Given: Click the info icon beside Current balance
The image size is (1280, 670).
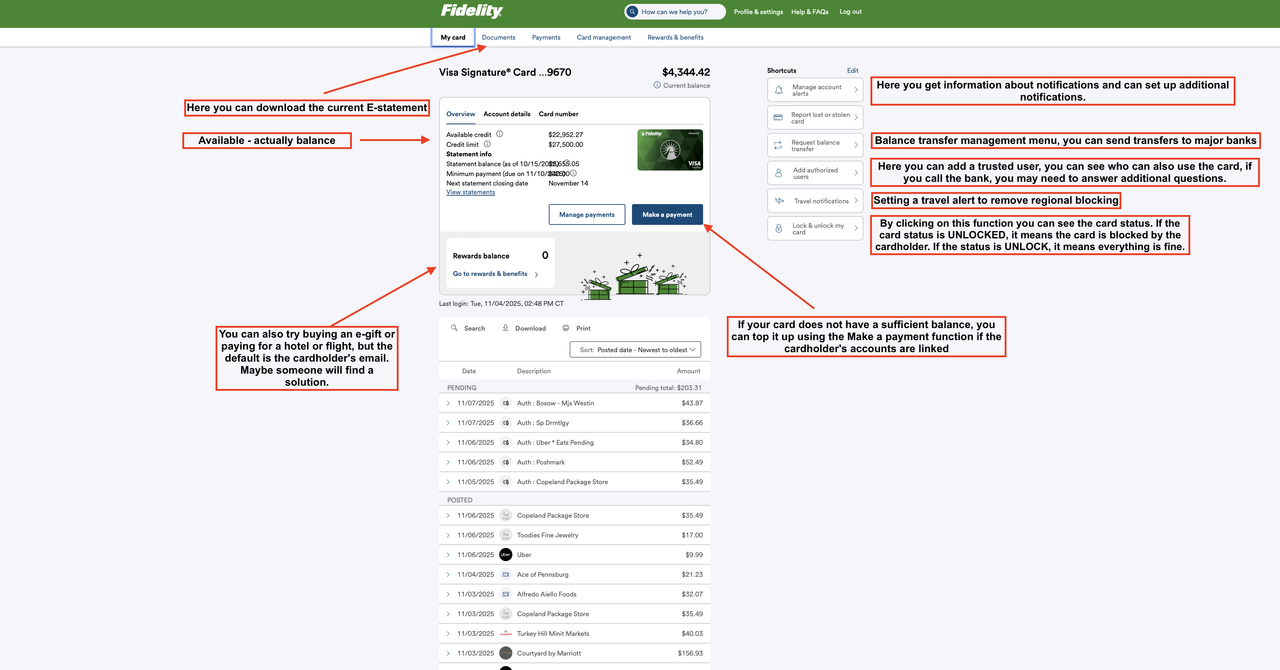Looking at the screenshot, I should (x=657, y=85).
